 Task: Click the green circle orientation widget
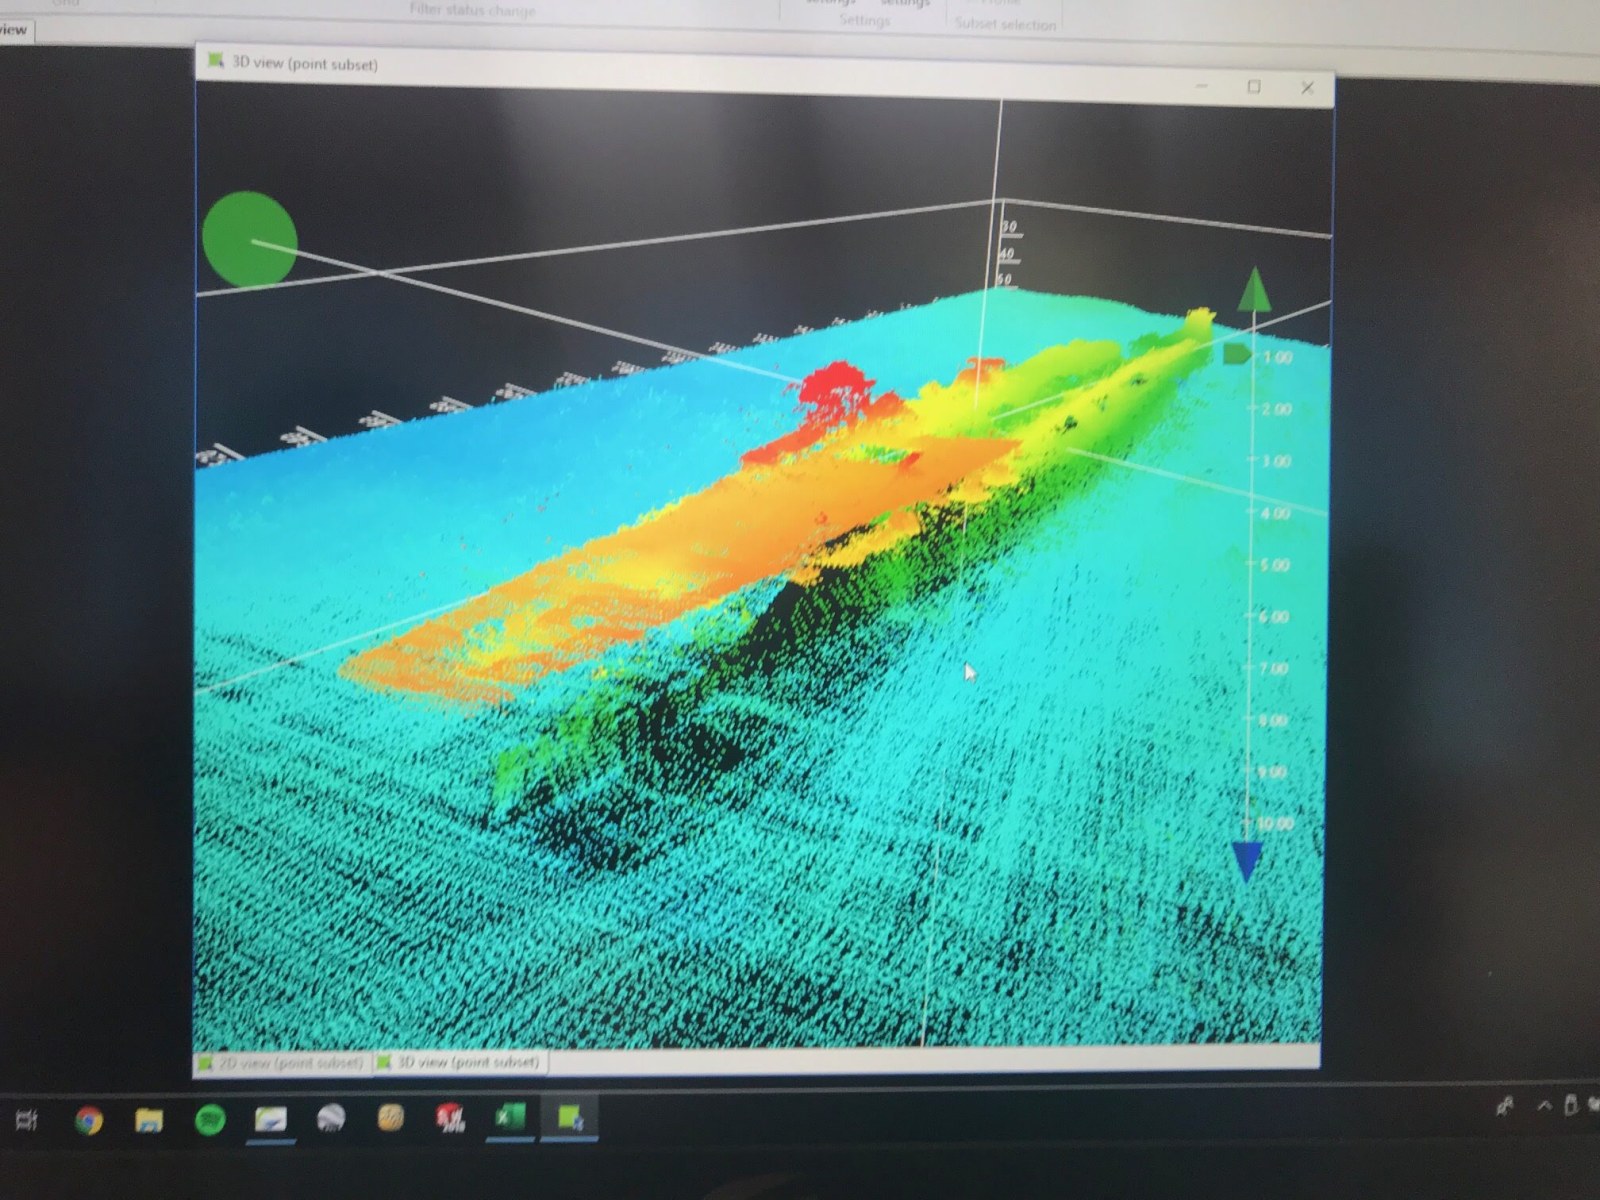[250, 240]
